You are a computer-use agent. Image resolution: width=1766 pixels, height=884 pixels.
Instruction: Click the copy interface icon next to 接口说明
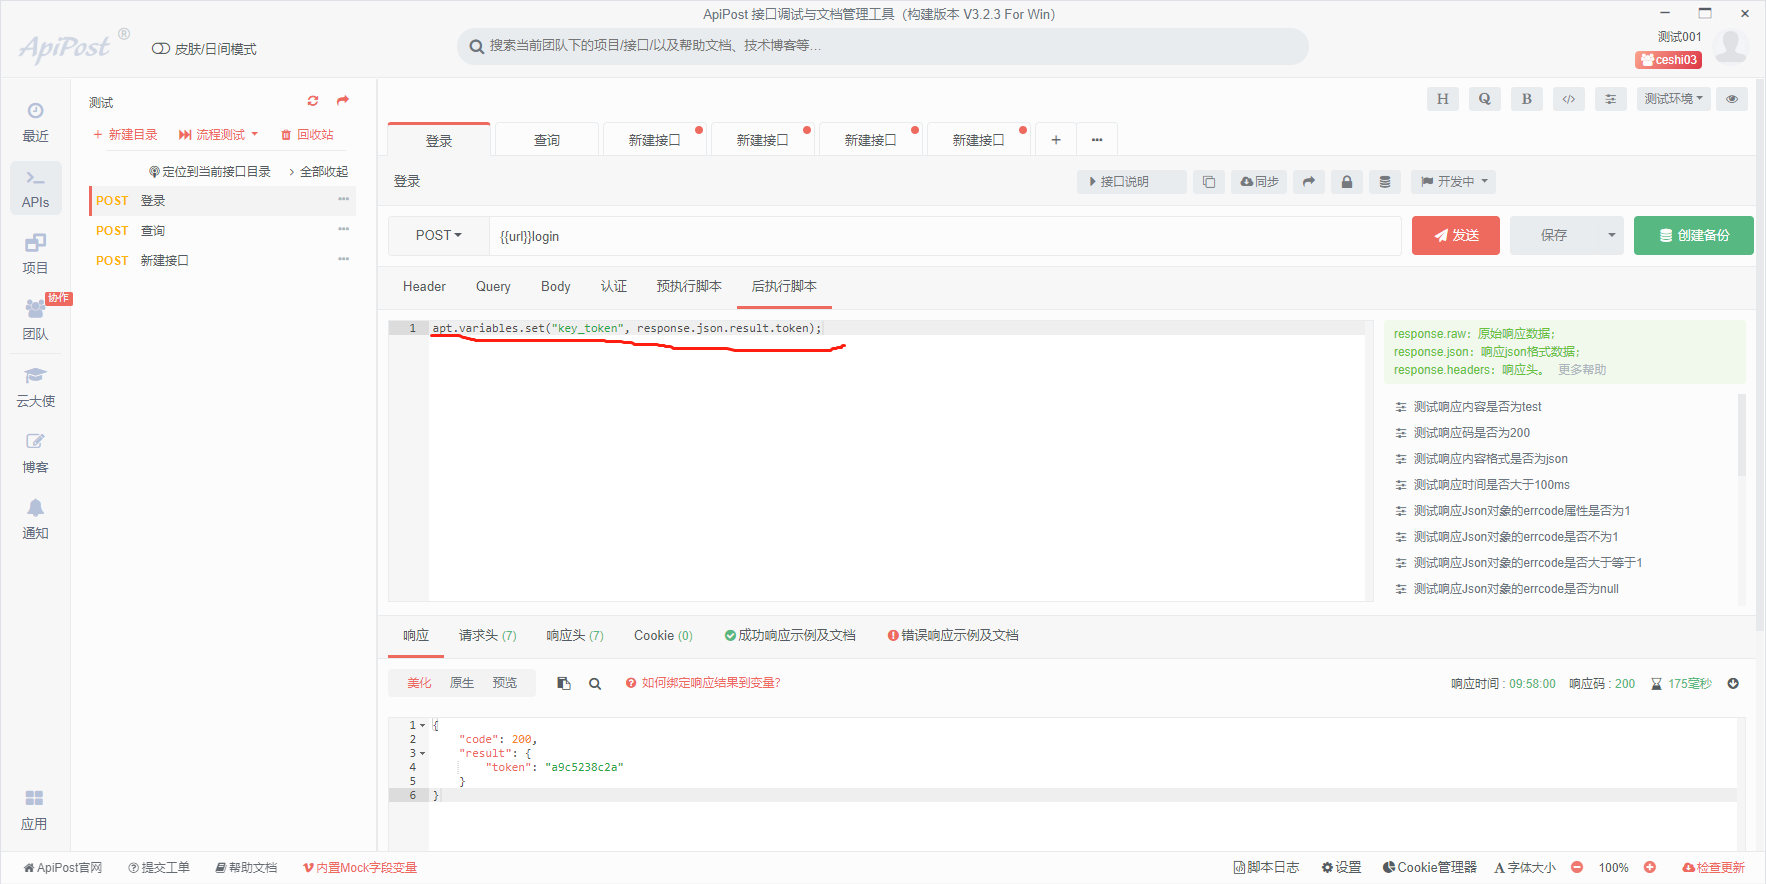pos(1208,182)
